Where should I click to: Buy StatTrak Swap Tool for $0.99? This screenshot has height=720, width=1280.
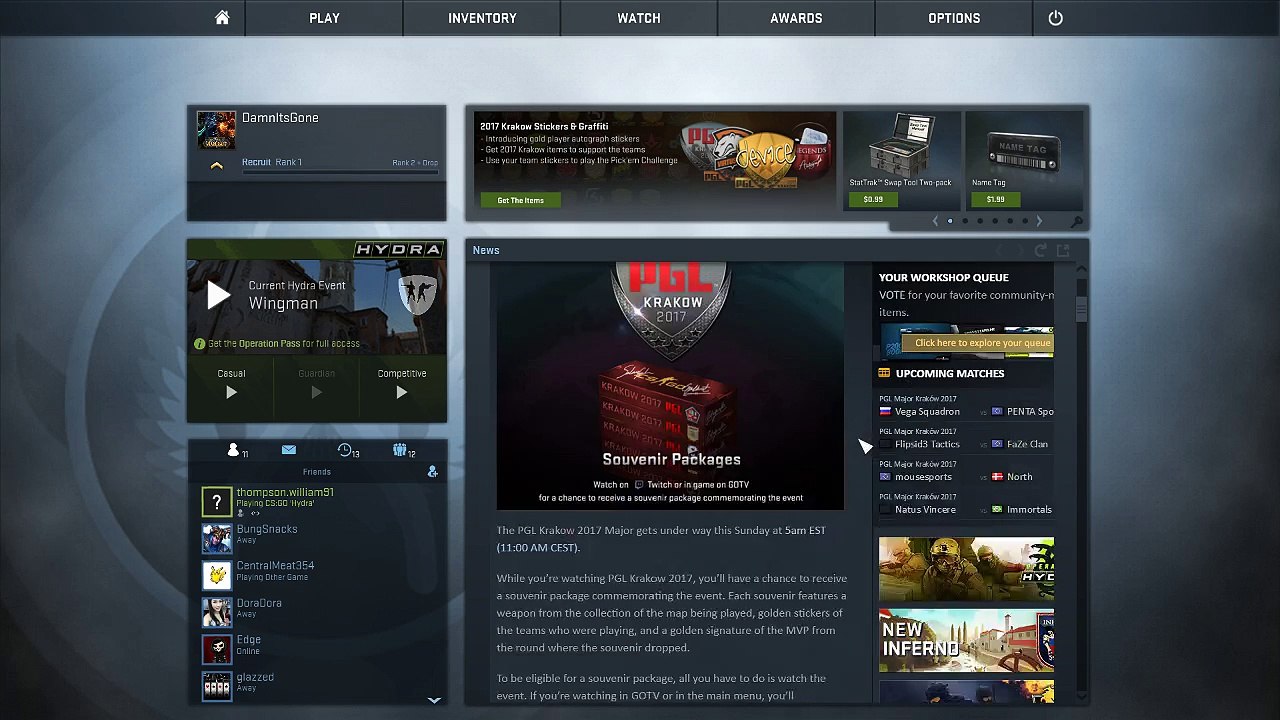873,199
